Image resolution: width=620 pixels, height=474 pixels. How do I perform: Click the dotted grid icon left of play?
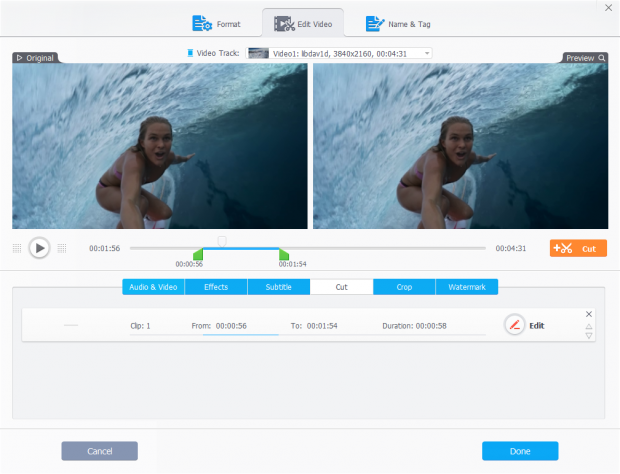17,248
